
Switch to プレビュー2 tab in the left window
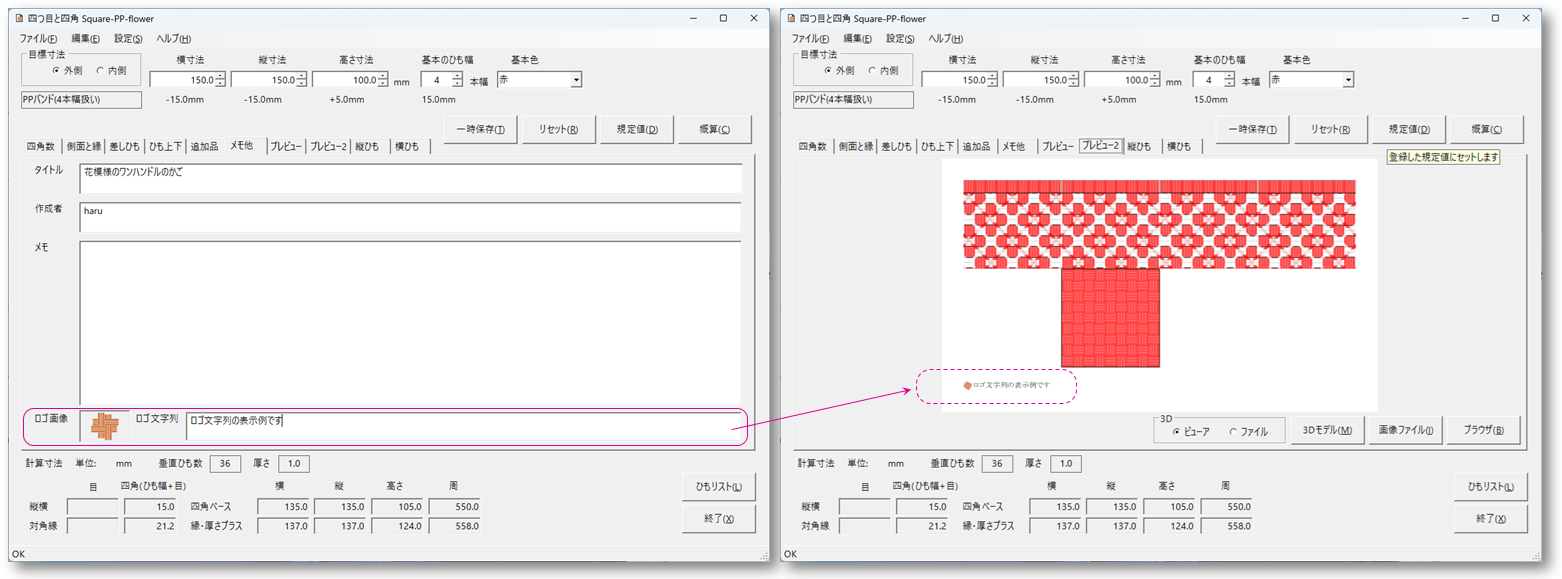pyautogui.click(x=328, y=146)
